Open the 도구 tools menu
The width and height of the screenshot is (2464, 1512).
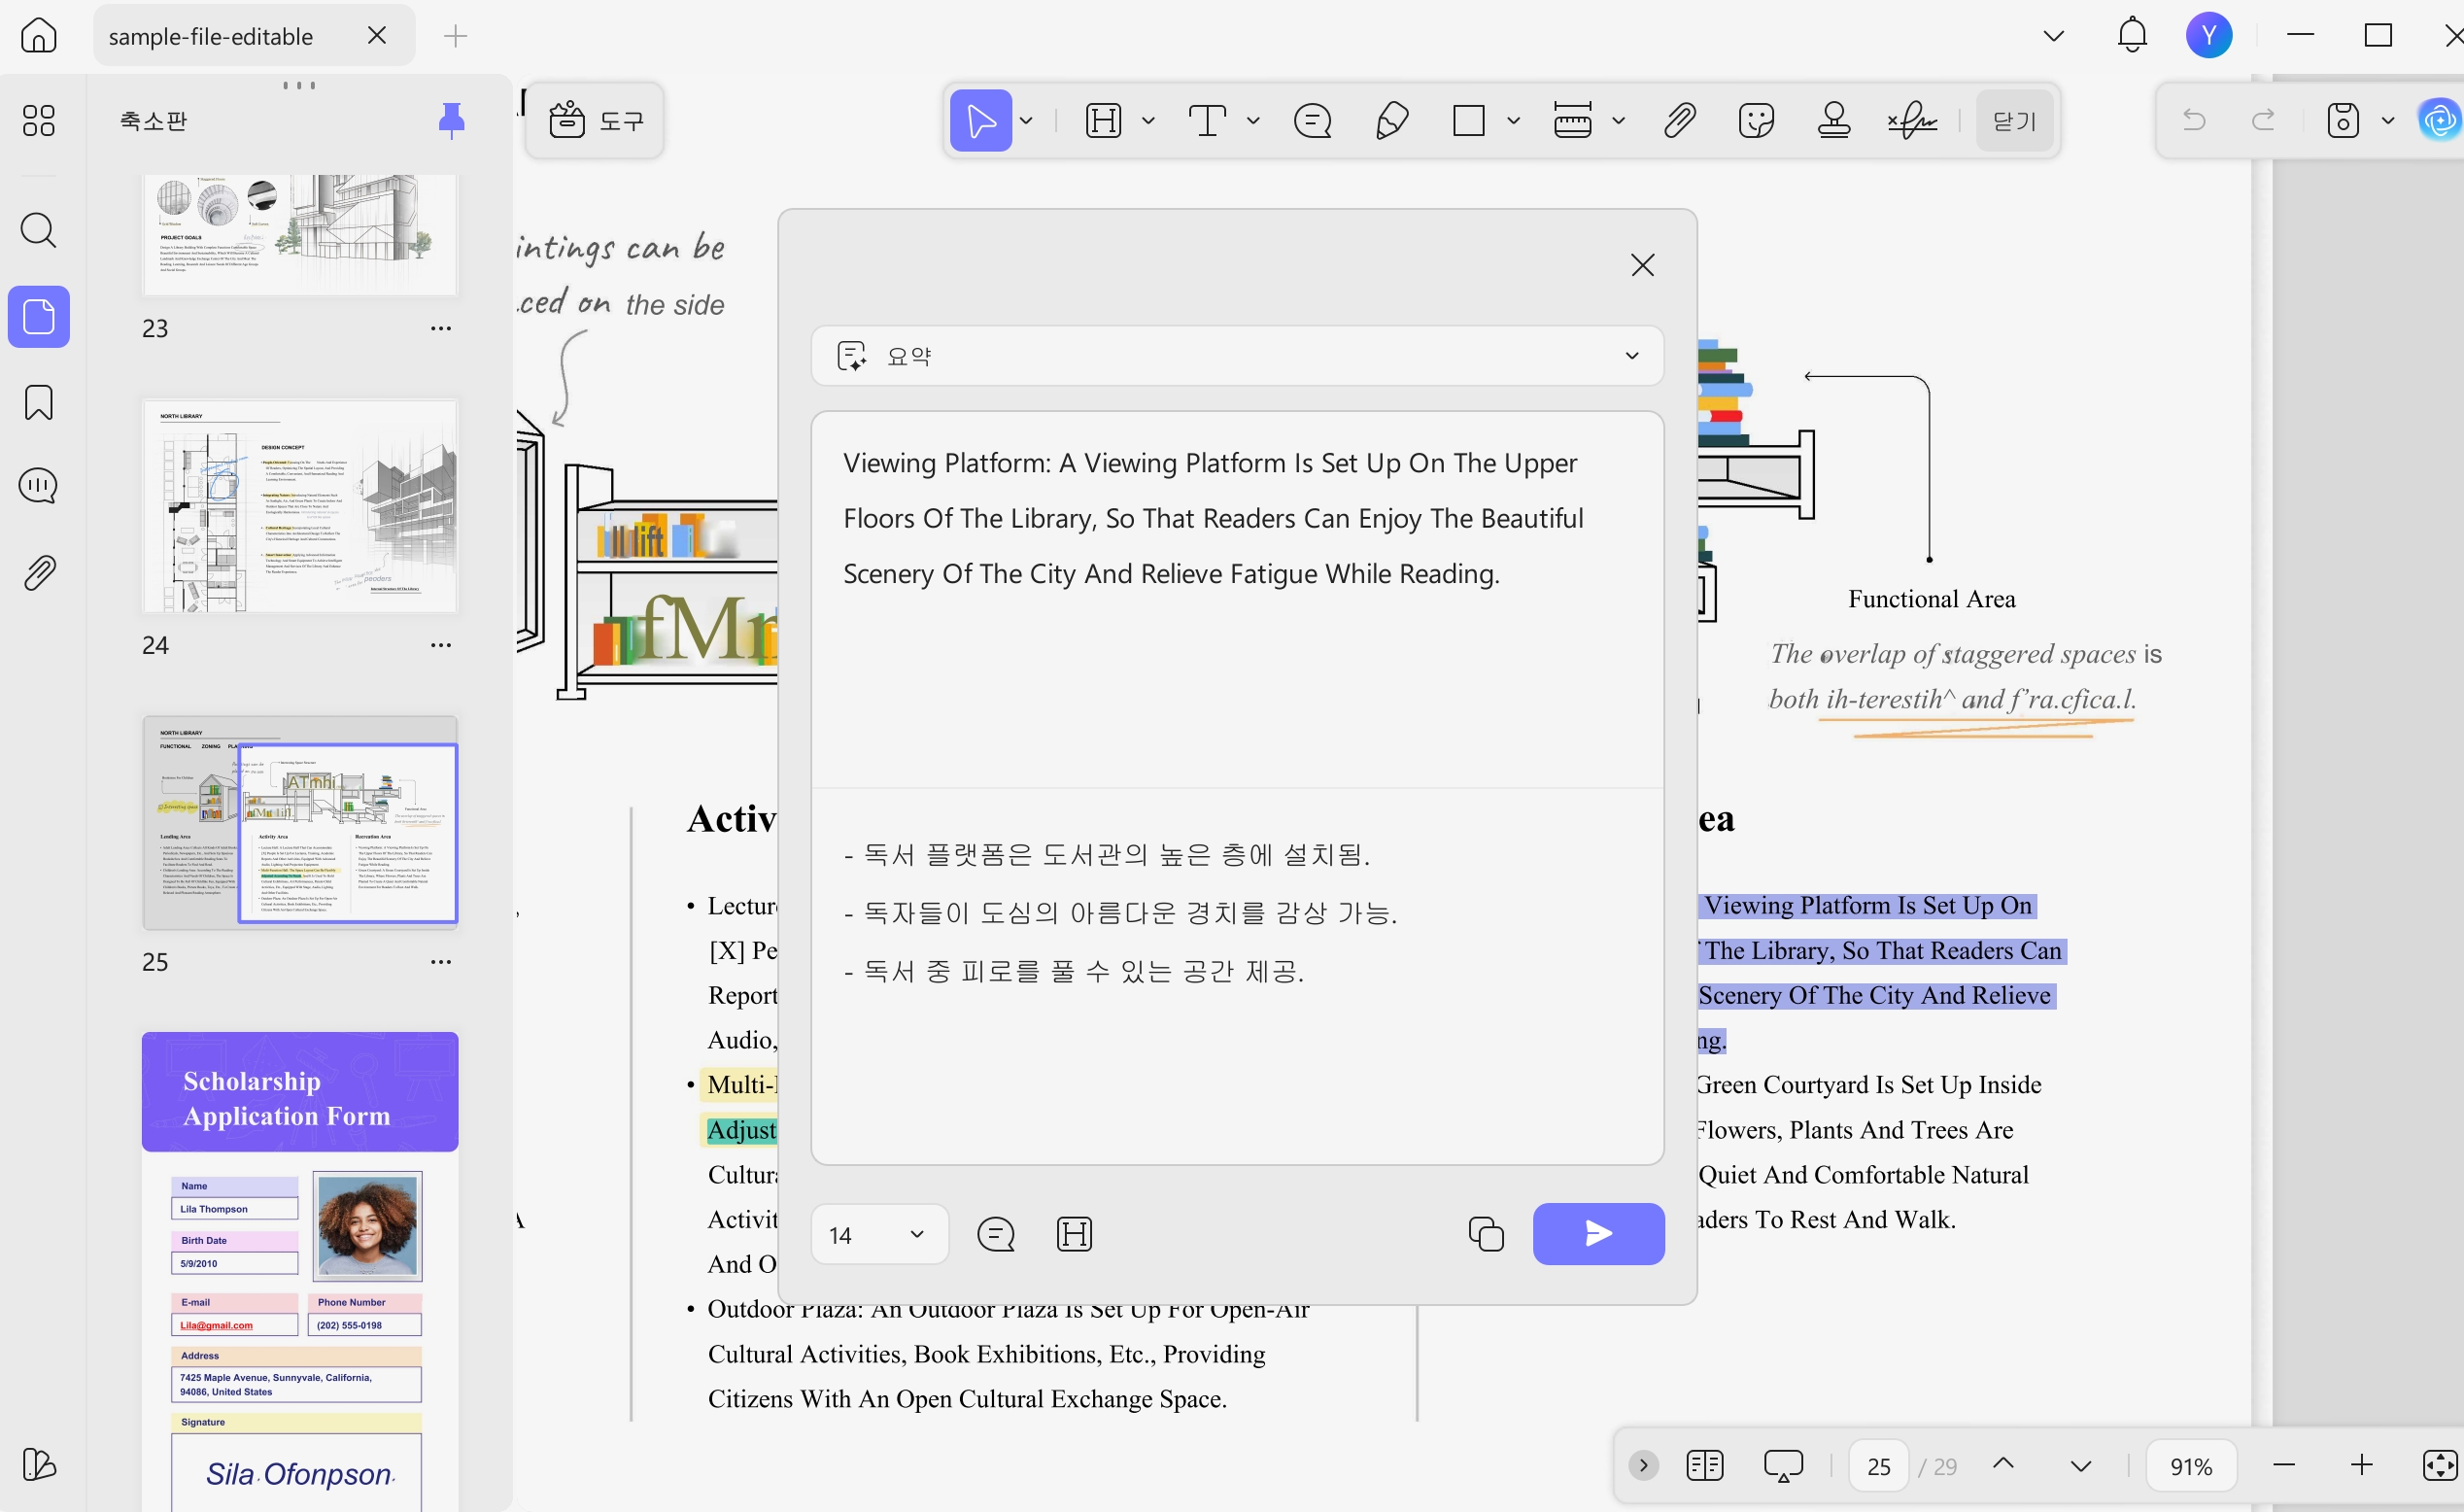coord(595,121)
